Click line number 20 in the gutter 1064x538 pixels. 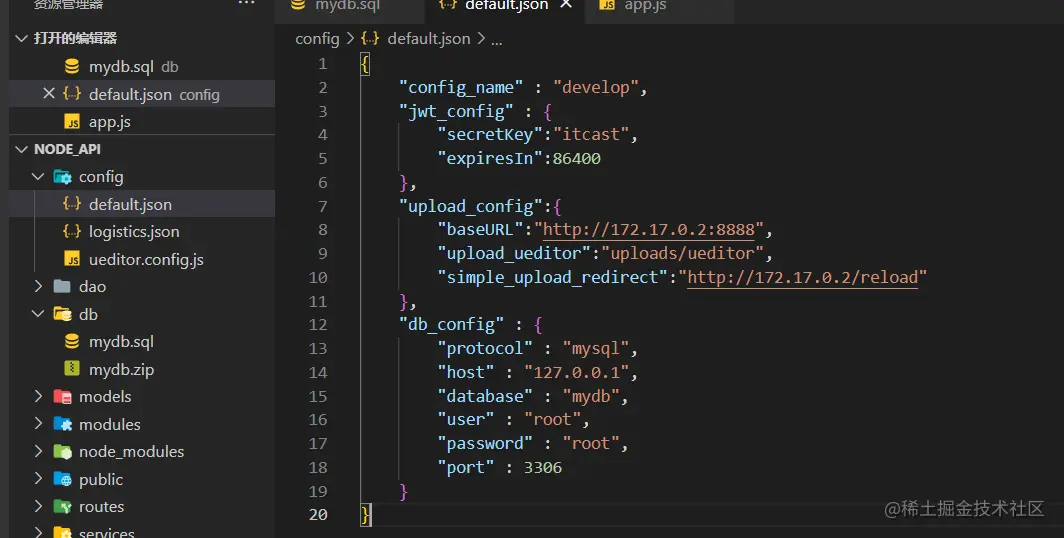[x=318, y=514]
